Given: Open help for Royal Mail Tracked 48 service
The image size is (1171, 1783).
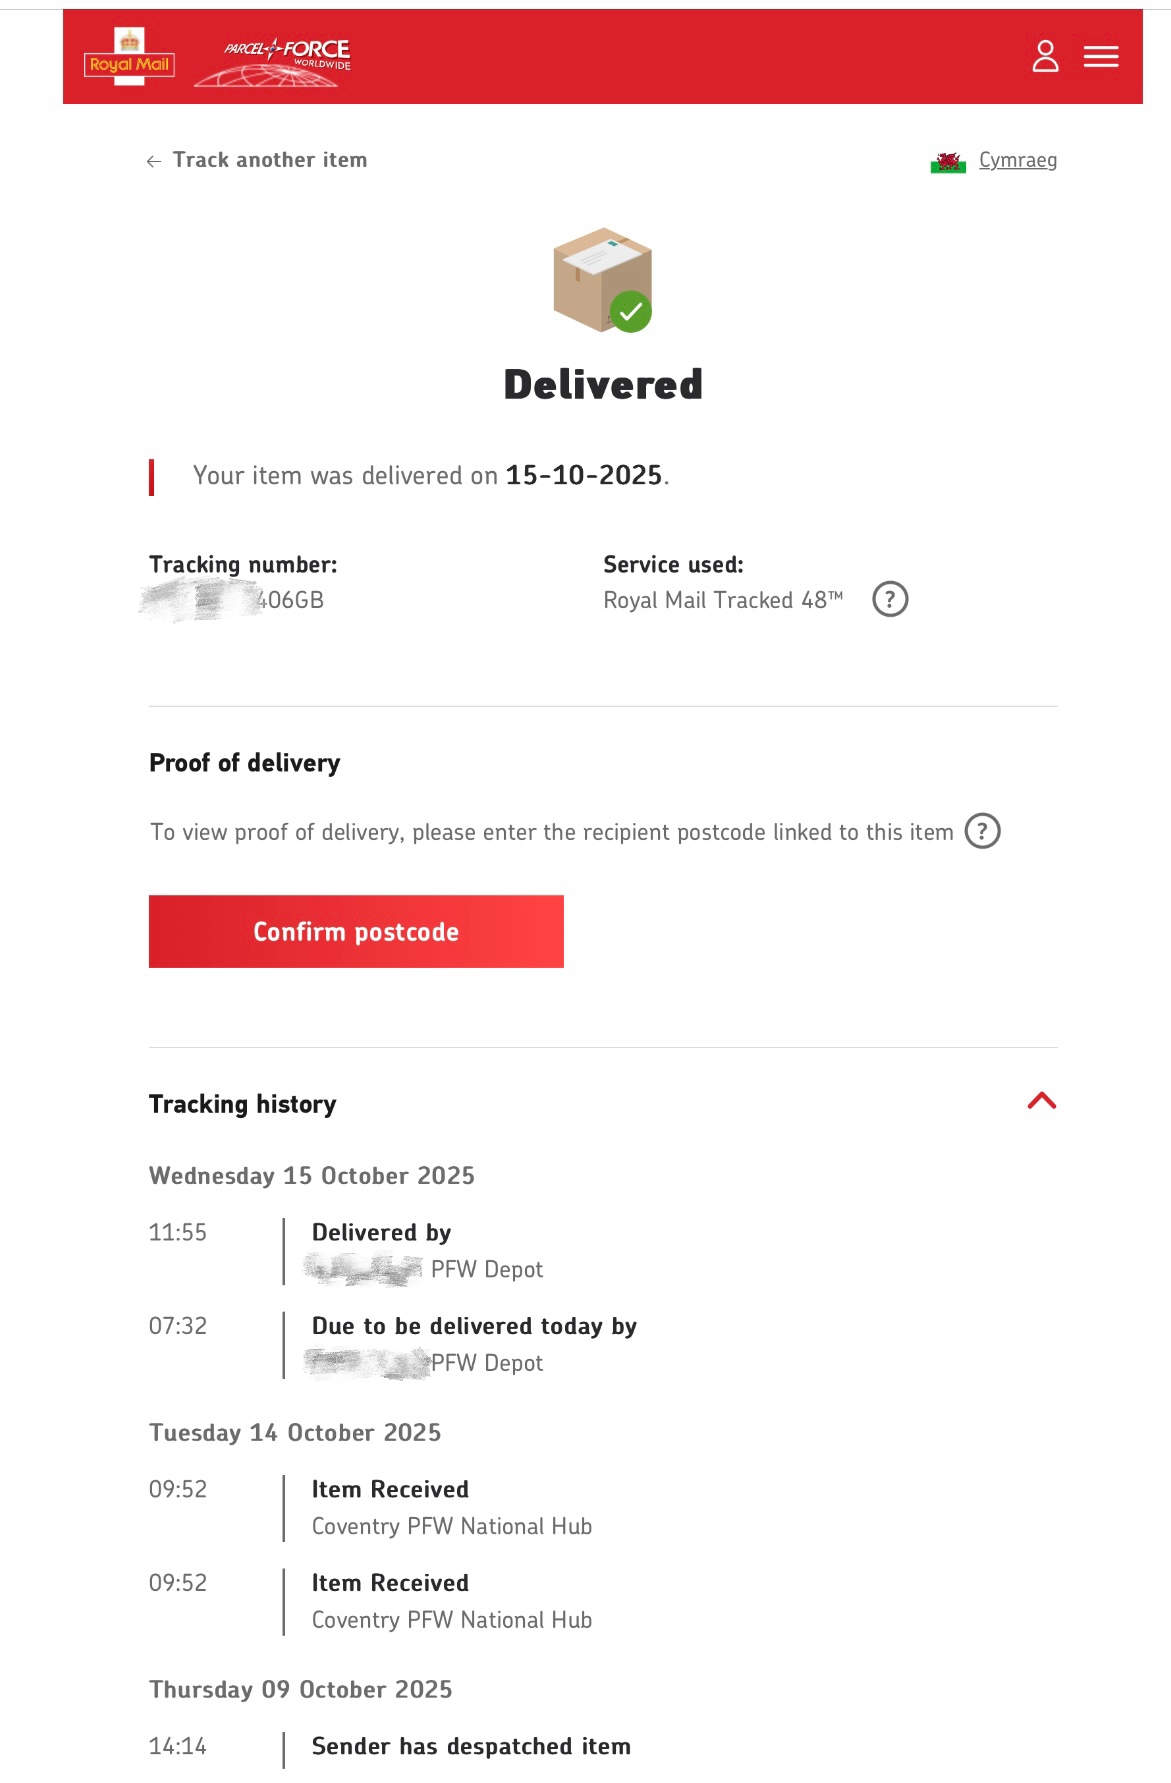Looking at the screenshot, I should coord(890,600).
